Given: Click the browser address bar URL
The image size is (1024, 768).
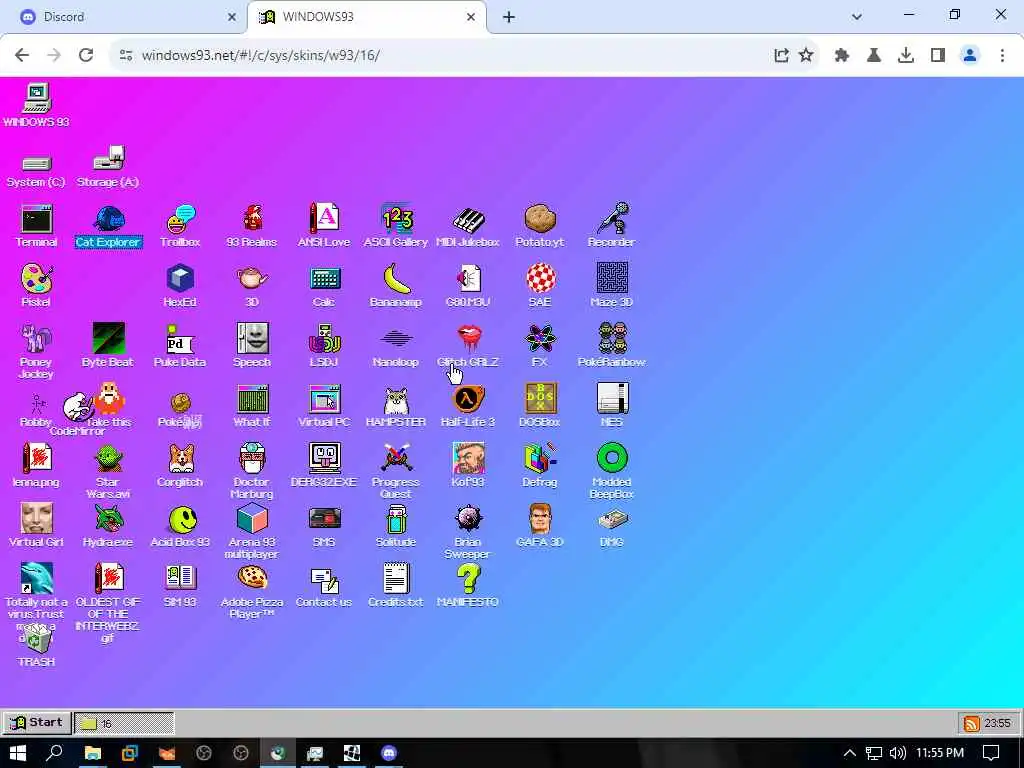Looking at the screenshot, I should click(261, 56).
